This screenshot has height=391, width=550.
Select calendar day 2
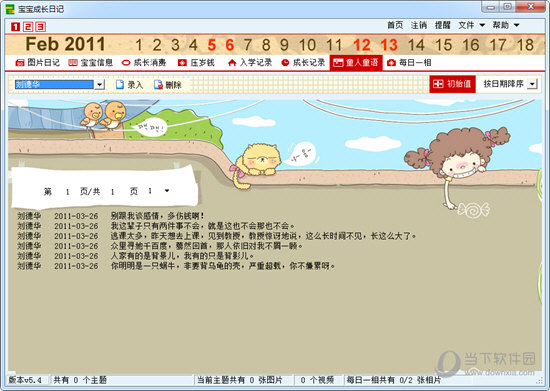pos(157,45)
